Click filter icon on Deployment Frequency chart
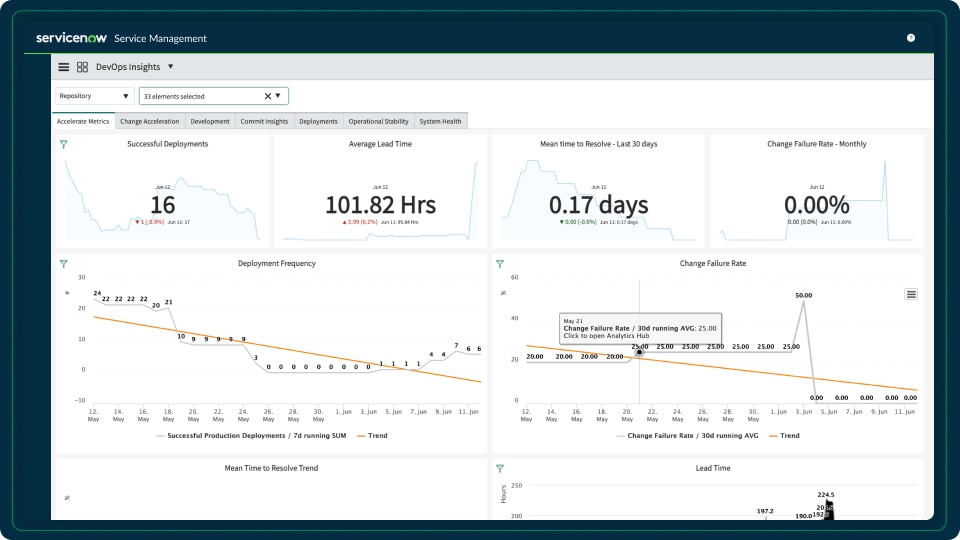This screenshot has height=540, width=960. [x=64, y=264]
